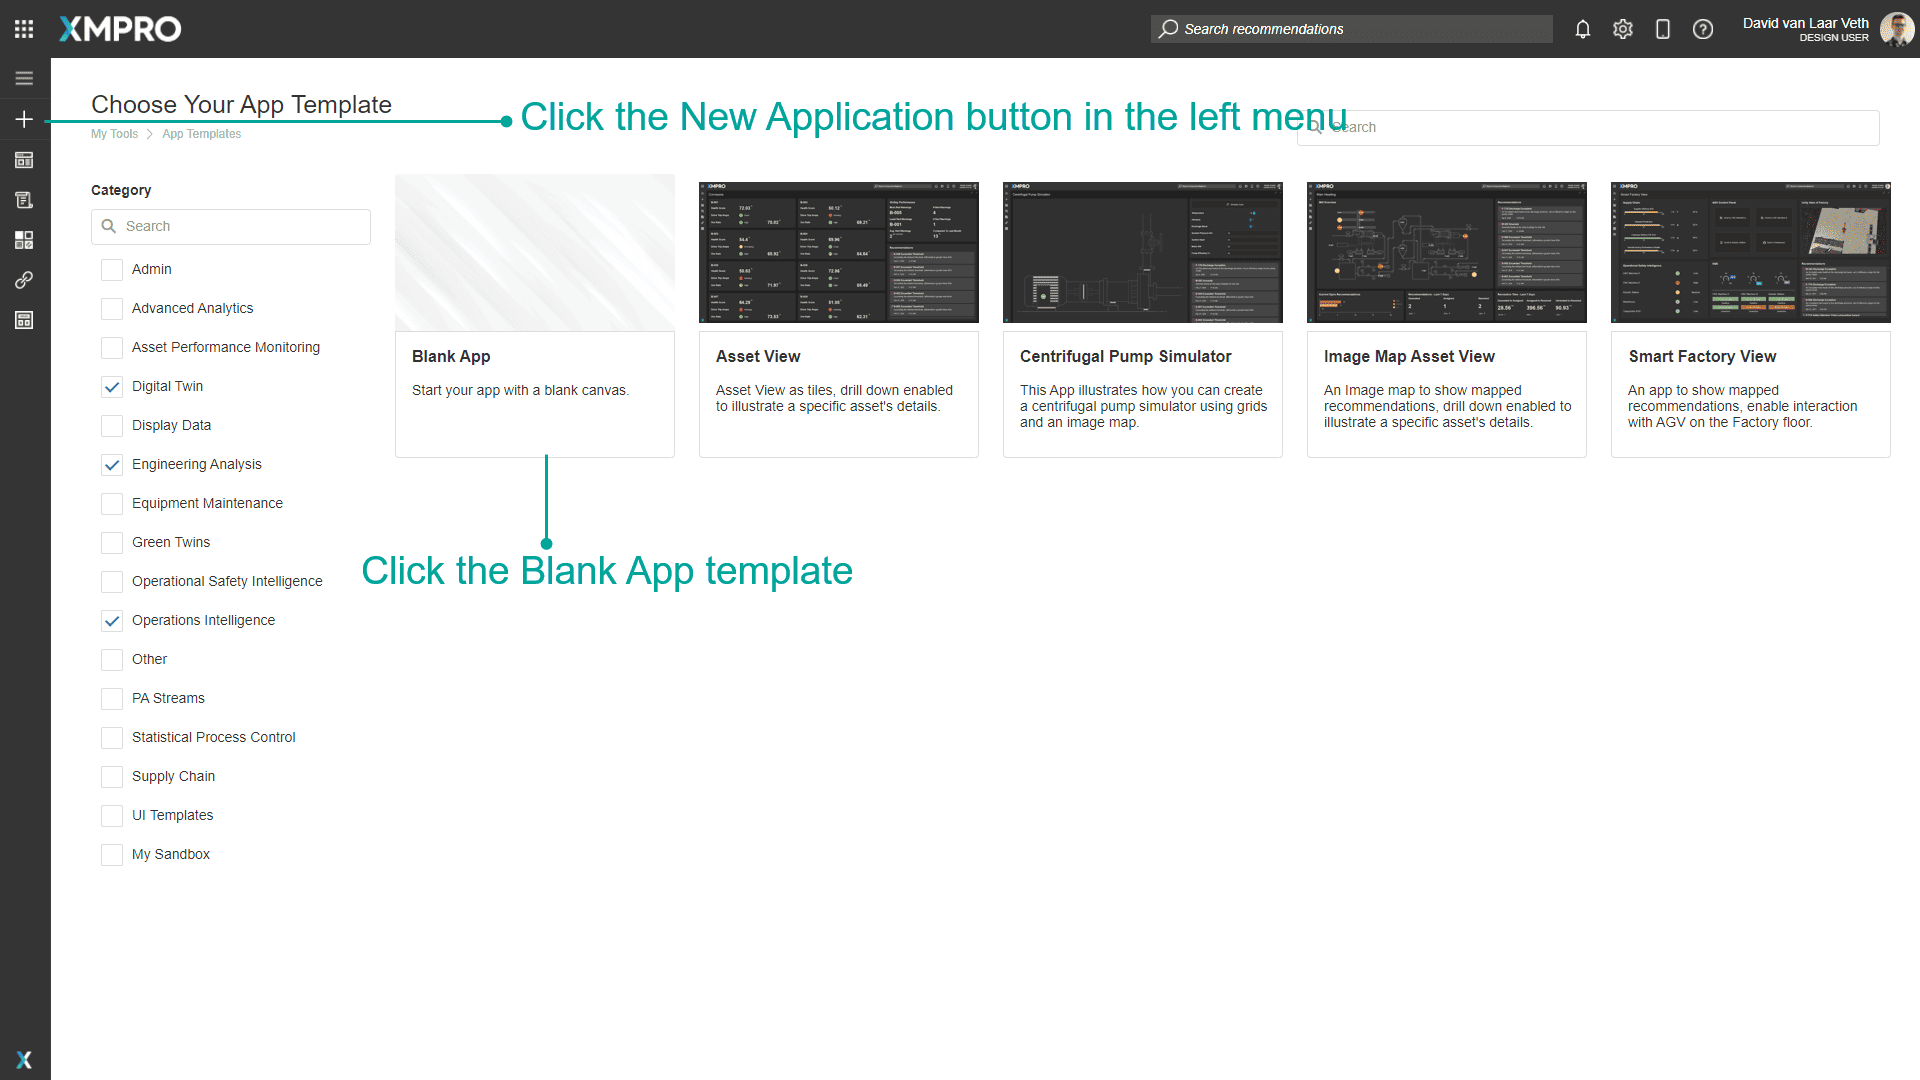Image resolution: width=1920 pixels, height=1080 pixels.
Task: Open the settings gear icon
Action: (1622, 29)
